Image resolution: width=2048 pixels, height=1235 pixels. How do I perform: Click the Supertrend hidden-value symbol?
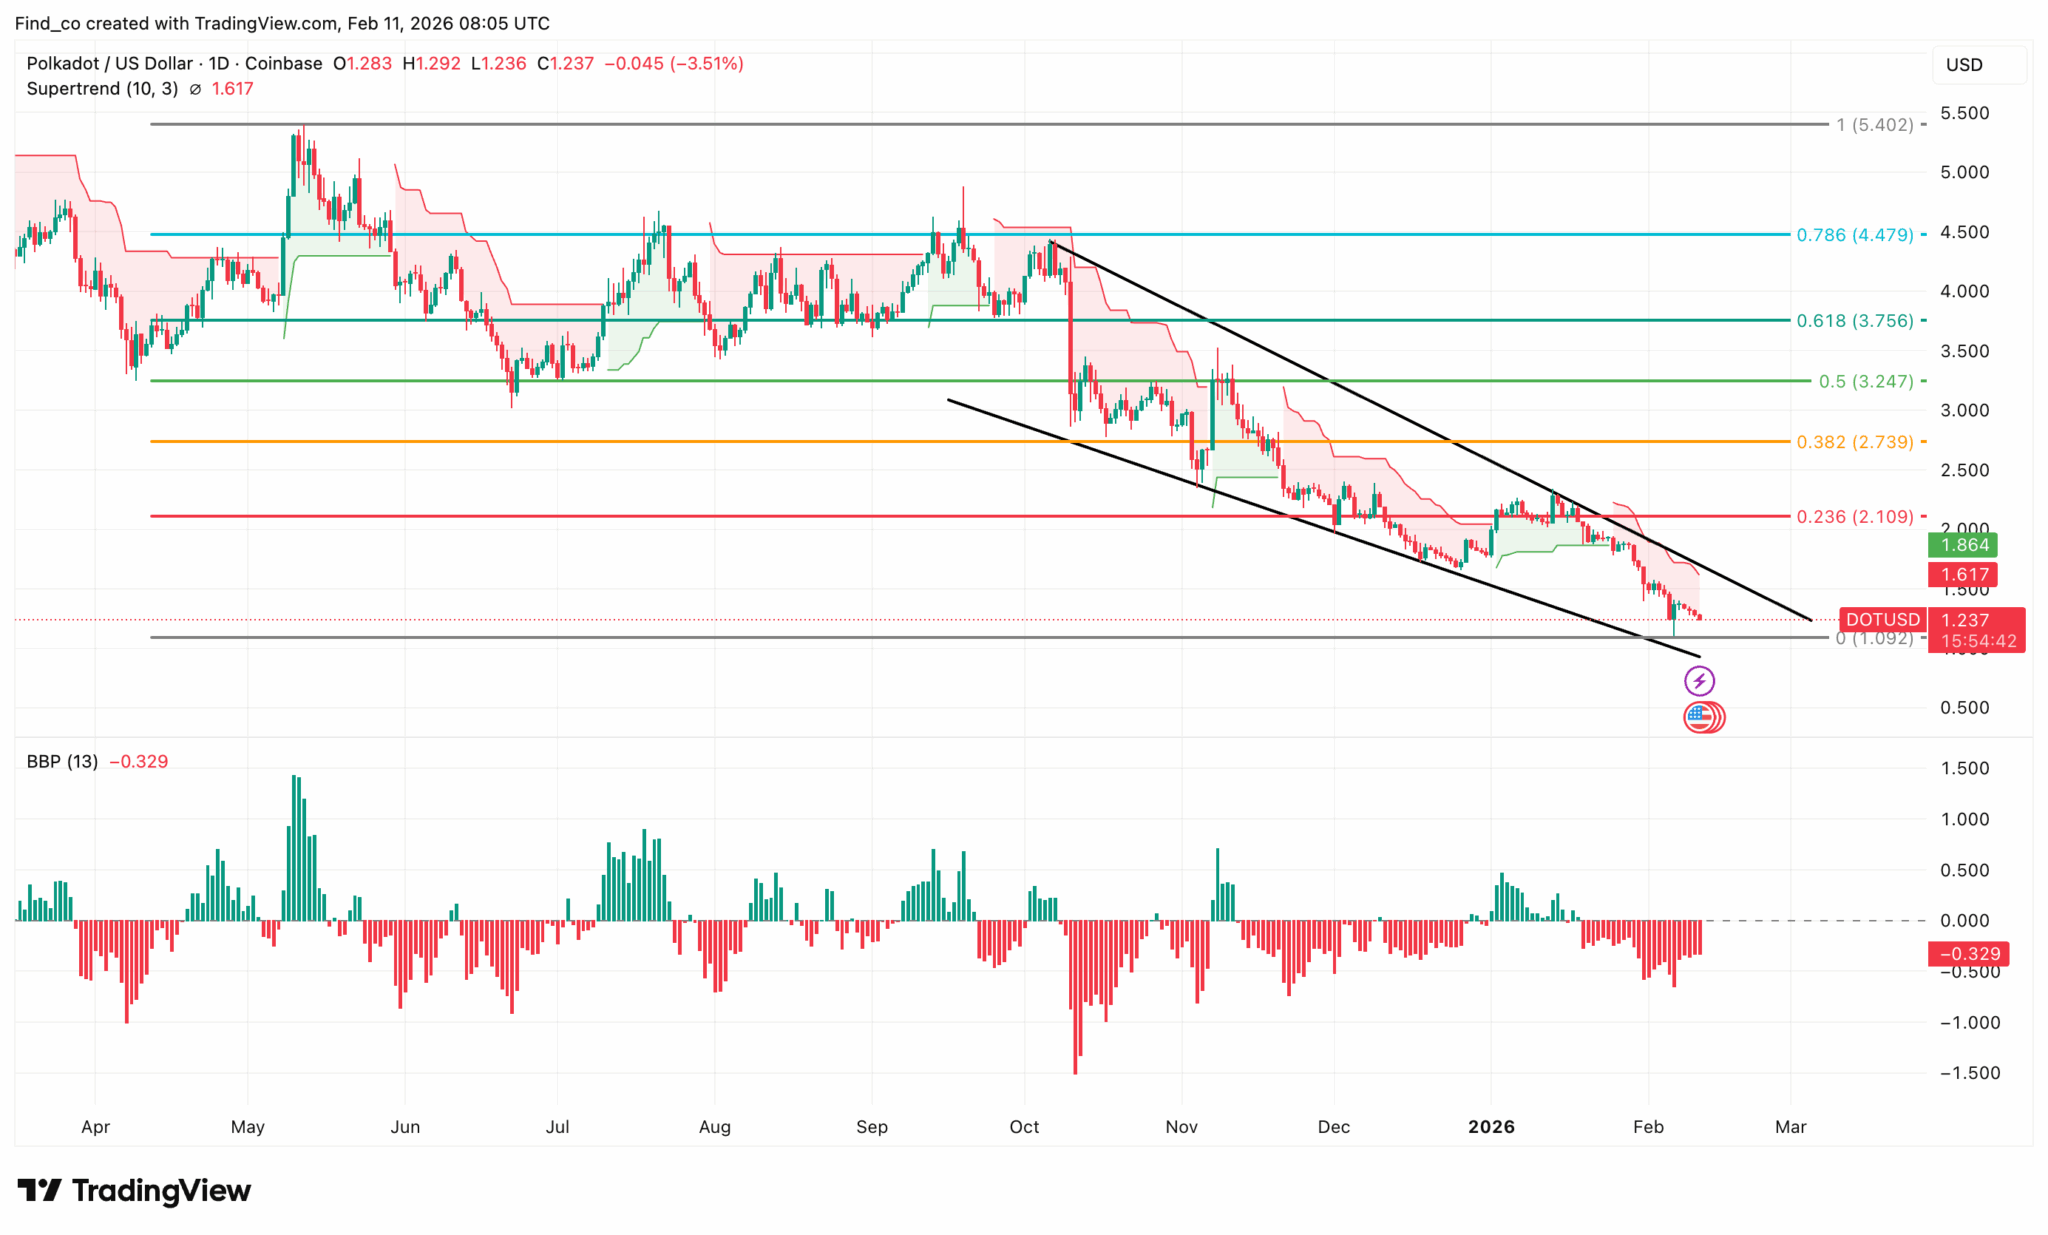pyautogui.click(x=195, y=89)
